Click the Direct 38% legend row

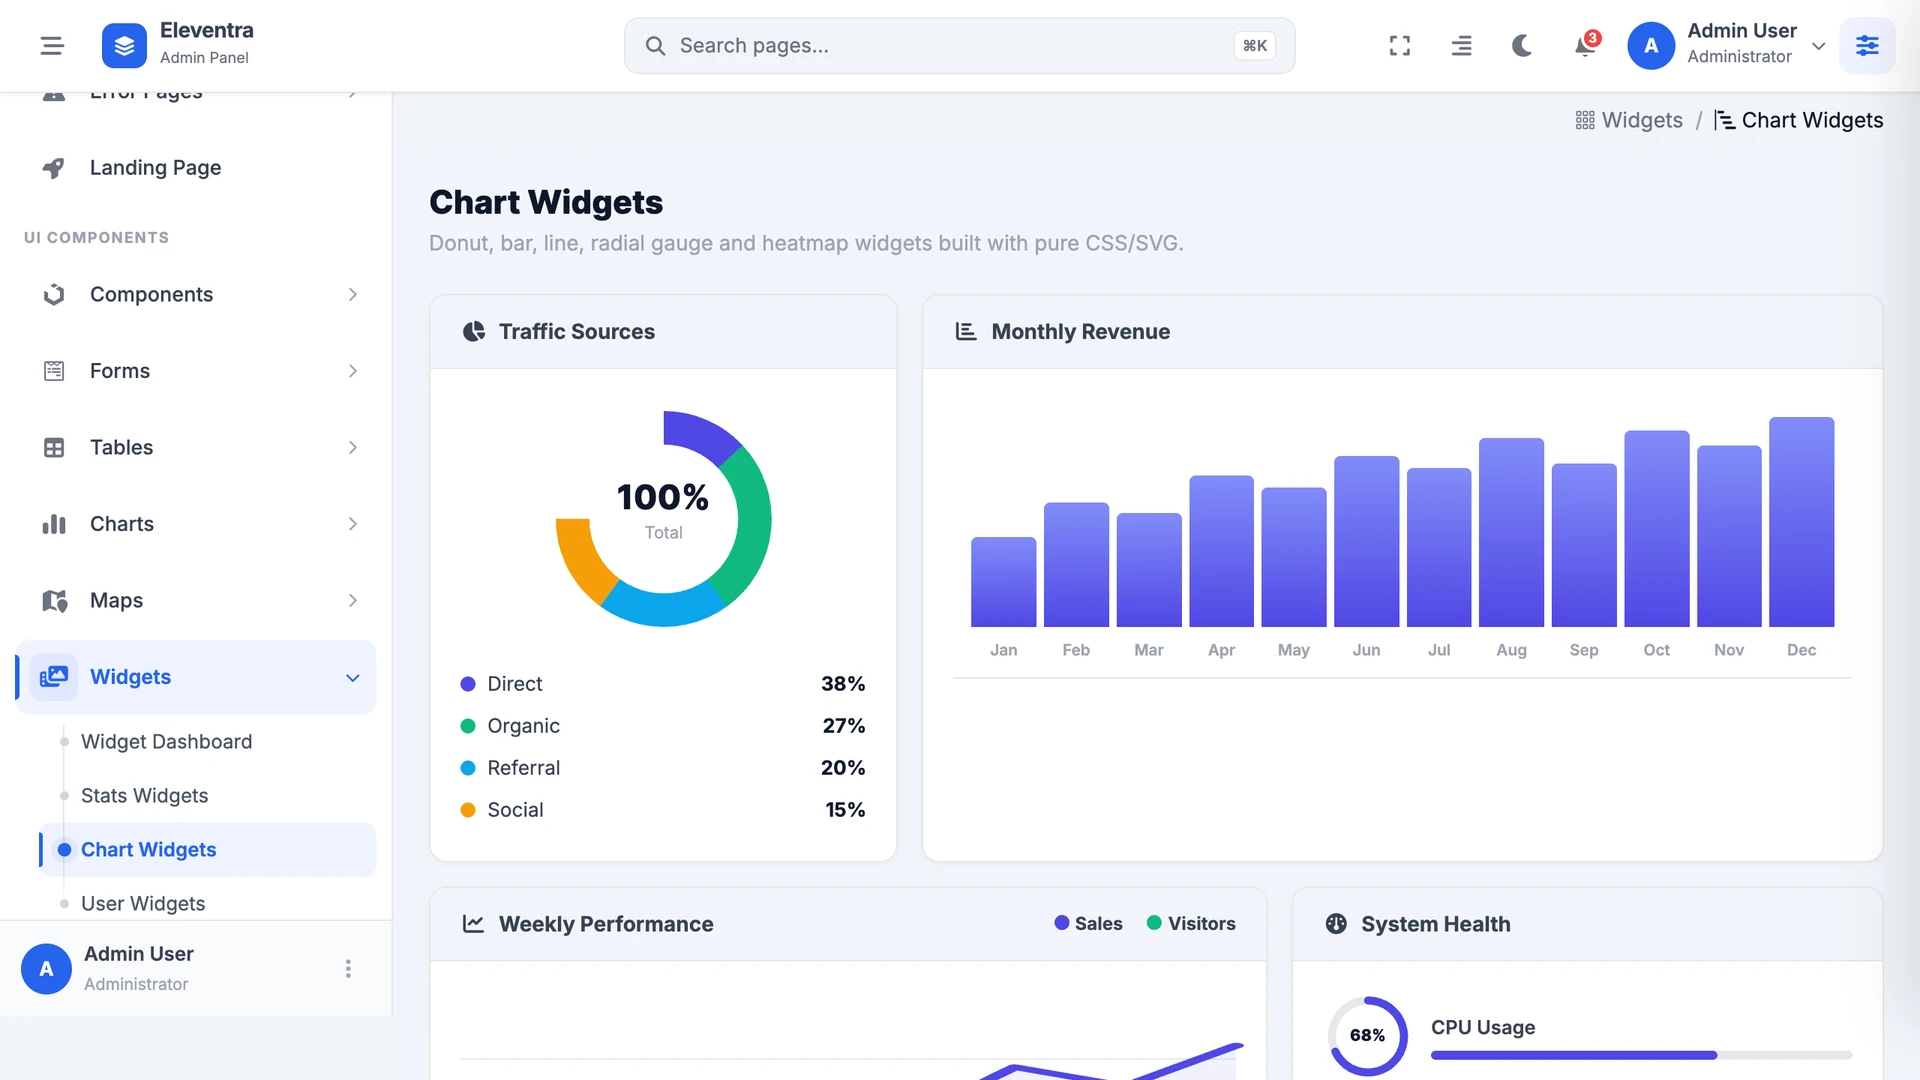point(663,684)
